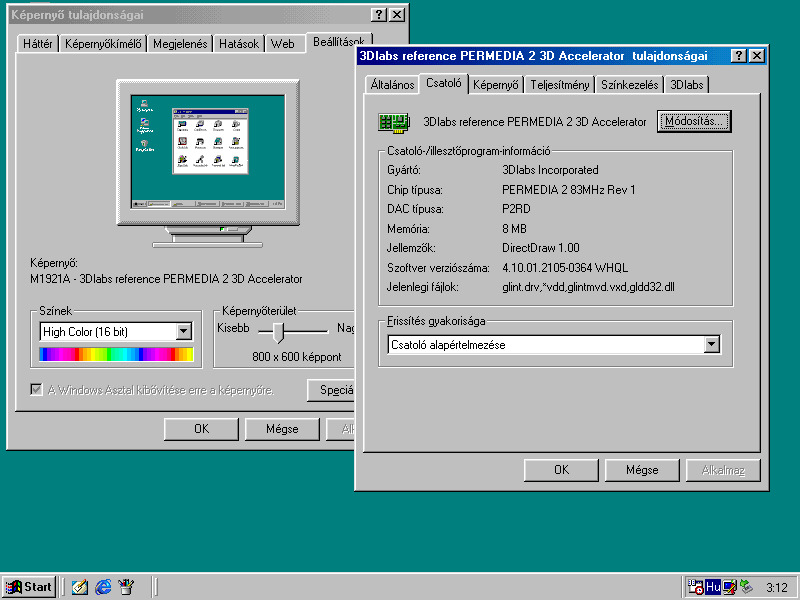Click the glint.drv file list text
Image resolution: width=800 pixels, height=600 pixels.
click(x=588, y=287)
